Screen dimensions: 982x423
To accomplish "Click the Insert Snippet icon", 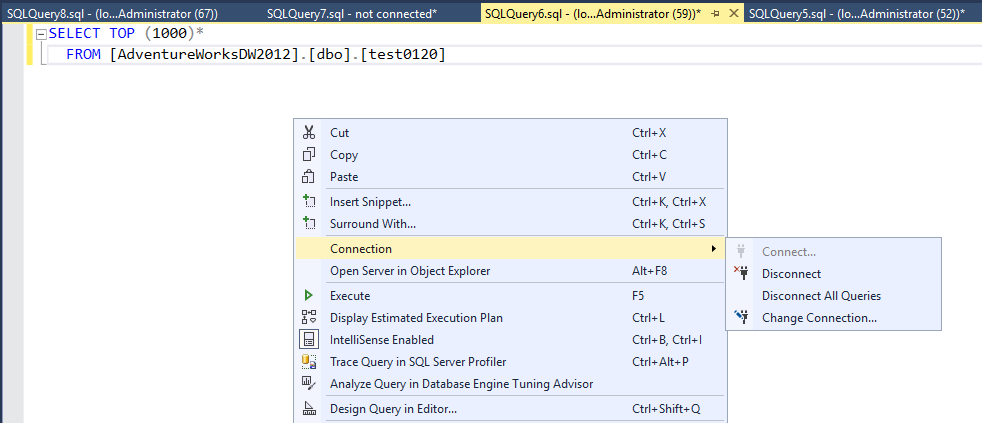I will pos(308,202).
